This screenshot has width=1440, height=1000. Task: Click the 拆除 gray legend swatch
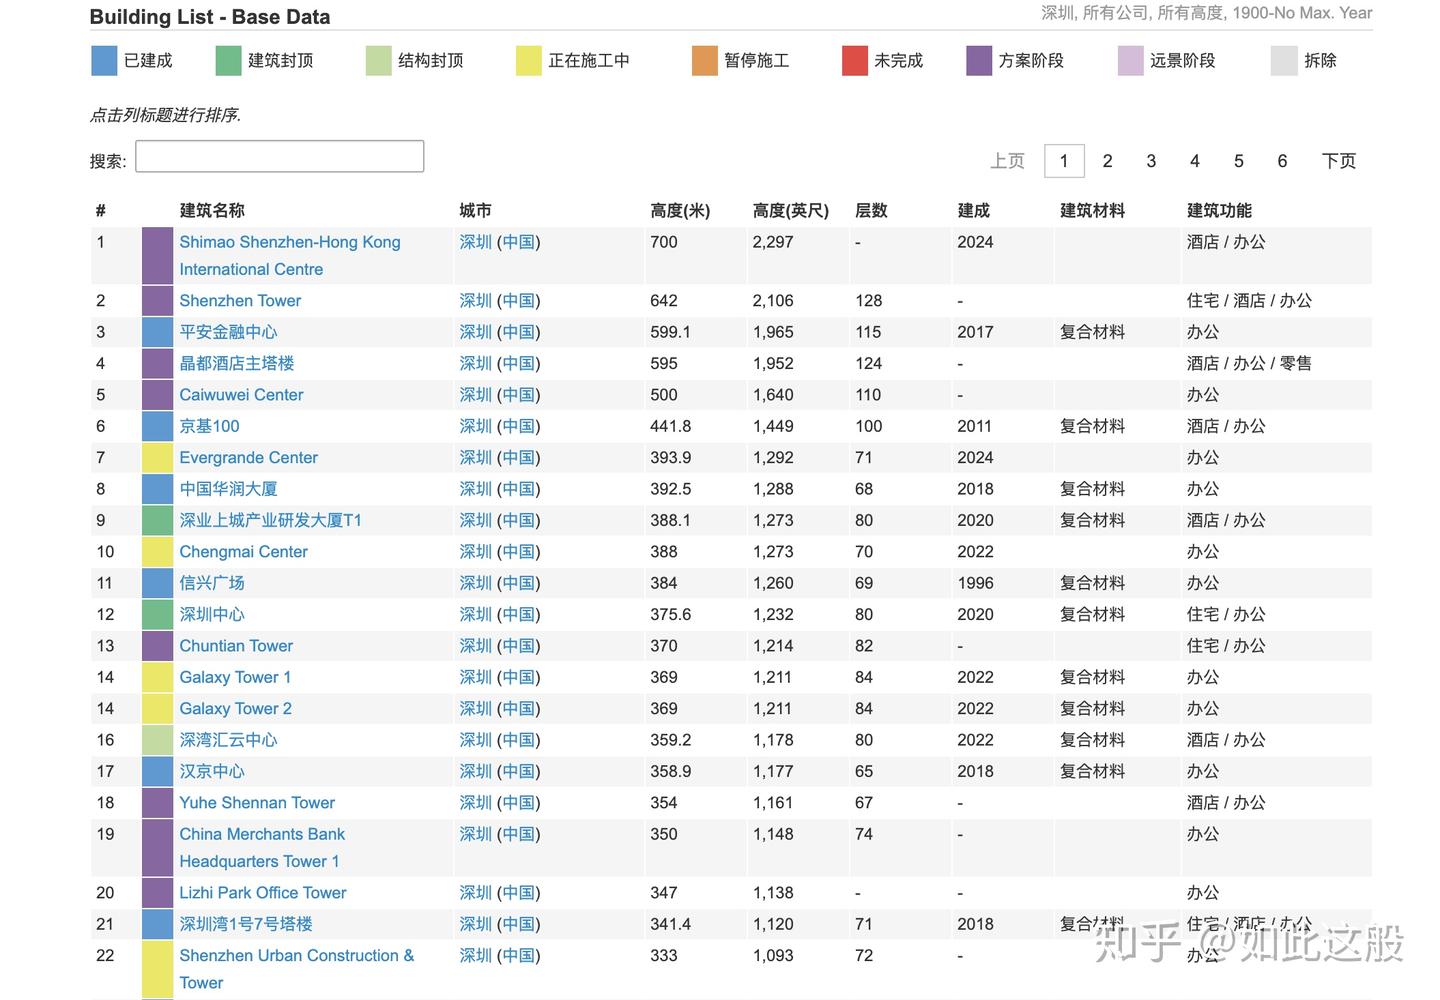1284,61
